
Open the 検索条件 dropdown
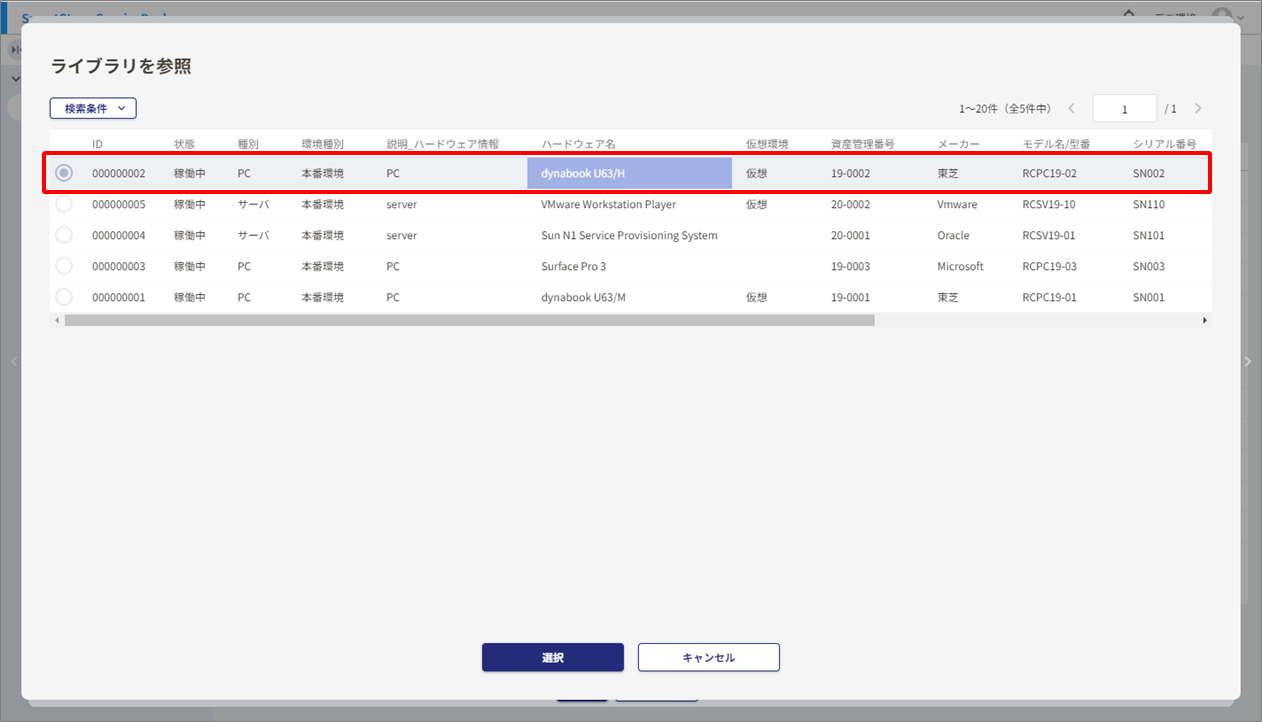[x=93, y=108]
